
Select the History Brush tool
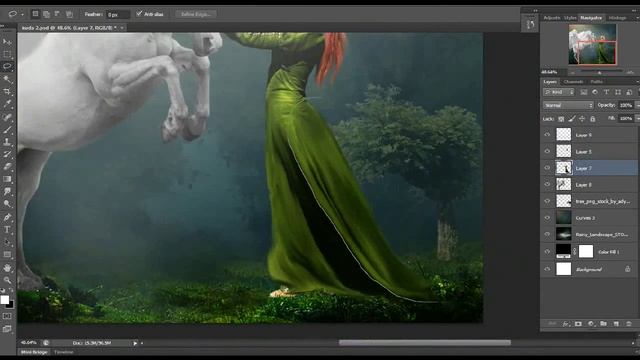[x=7, y=154]
